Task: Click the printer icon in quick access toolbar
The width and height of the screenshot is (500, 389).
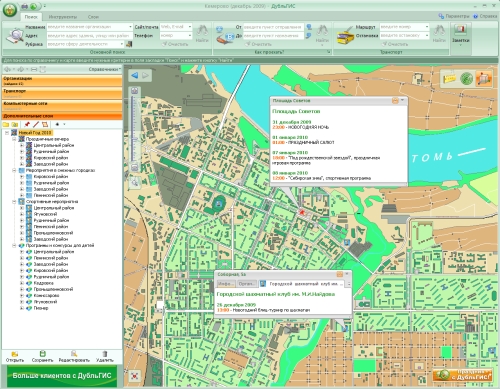Action: click(25, 6)
